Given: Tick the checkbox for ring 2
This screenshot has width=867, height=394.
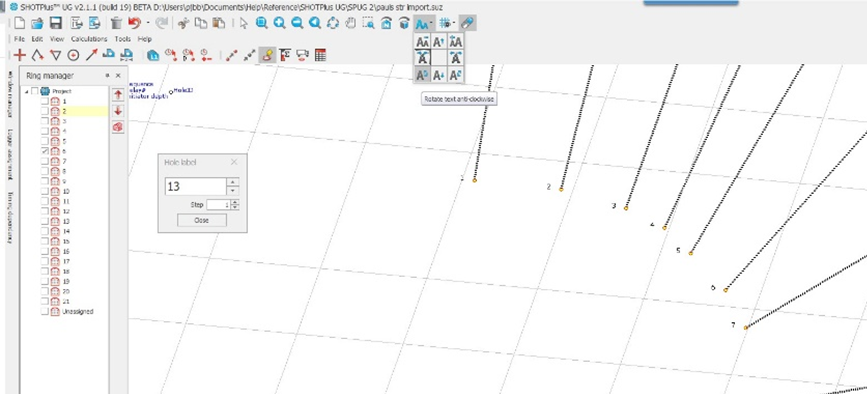Looking at the screenshot, I should (45, 111).
